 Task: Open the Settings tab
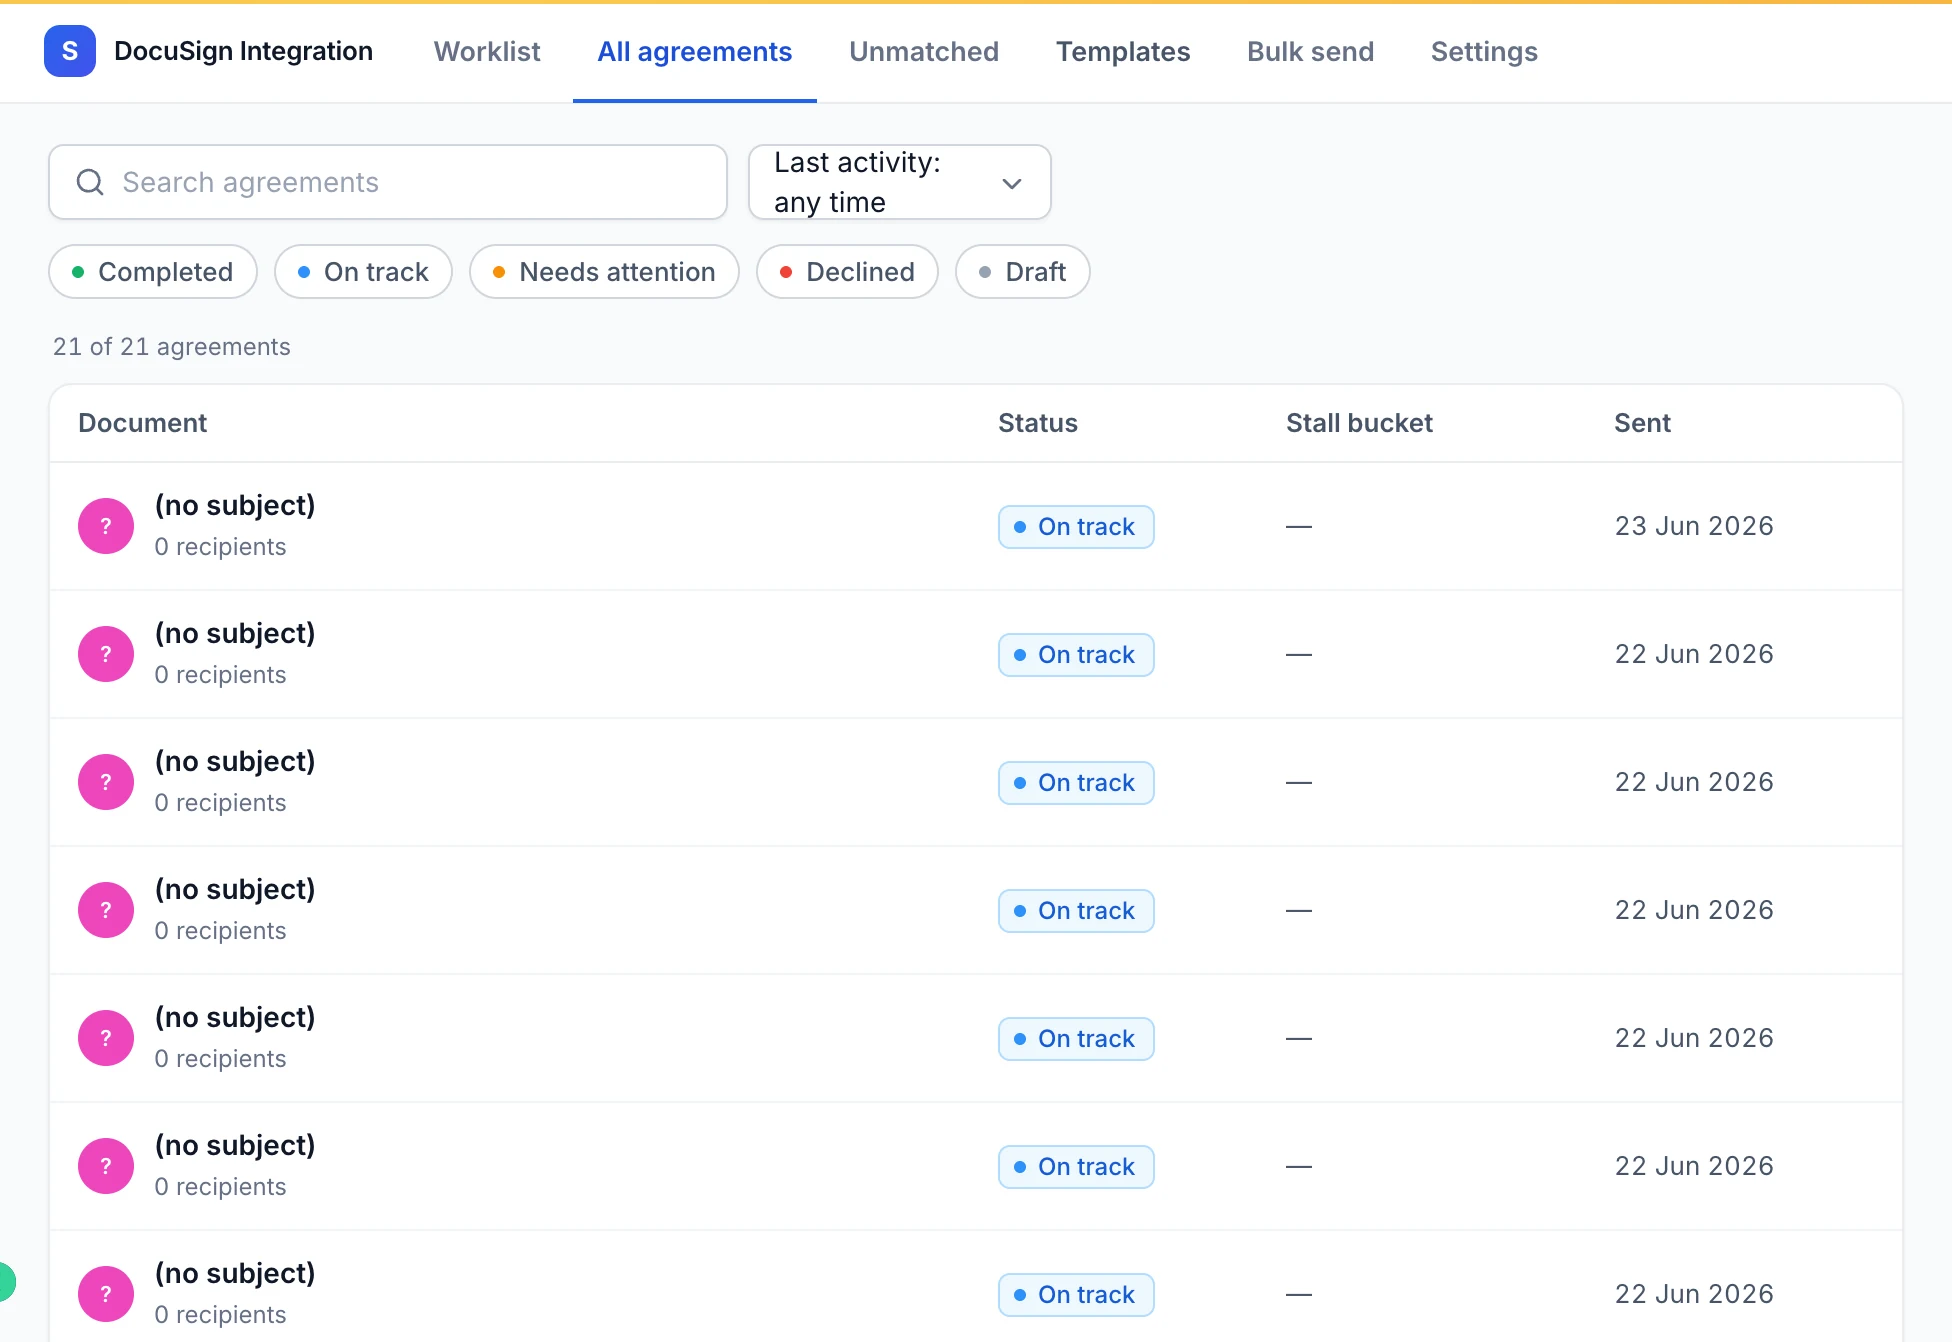click(1484, 51)
